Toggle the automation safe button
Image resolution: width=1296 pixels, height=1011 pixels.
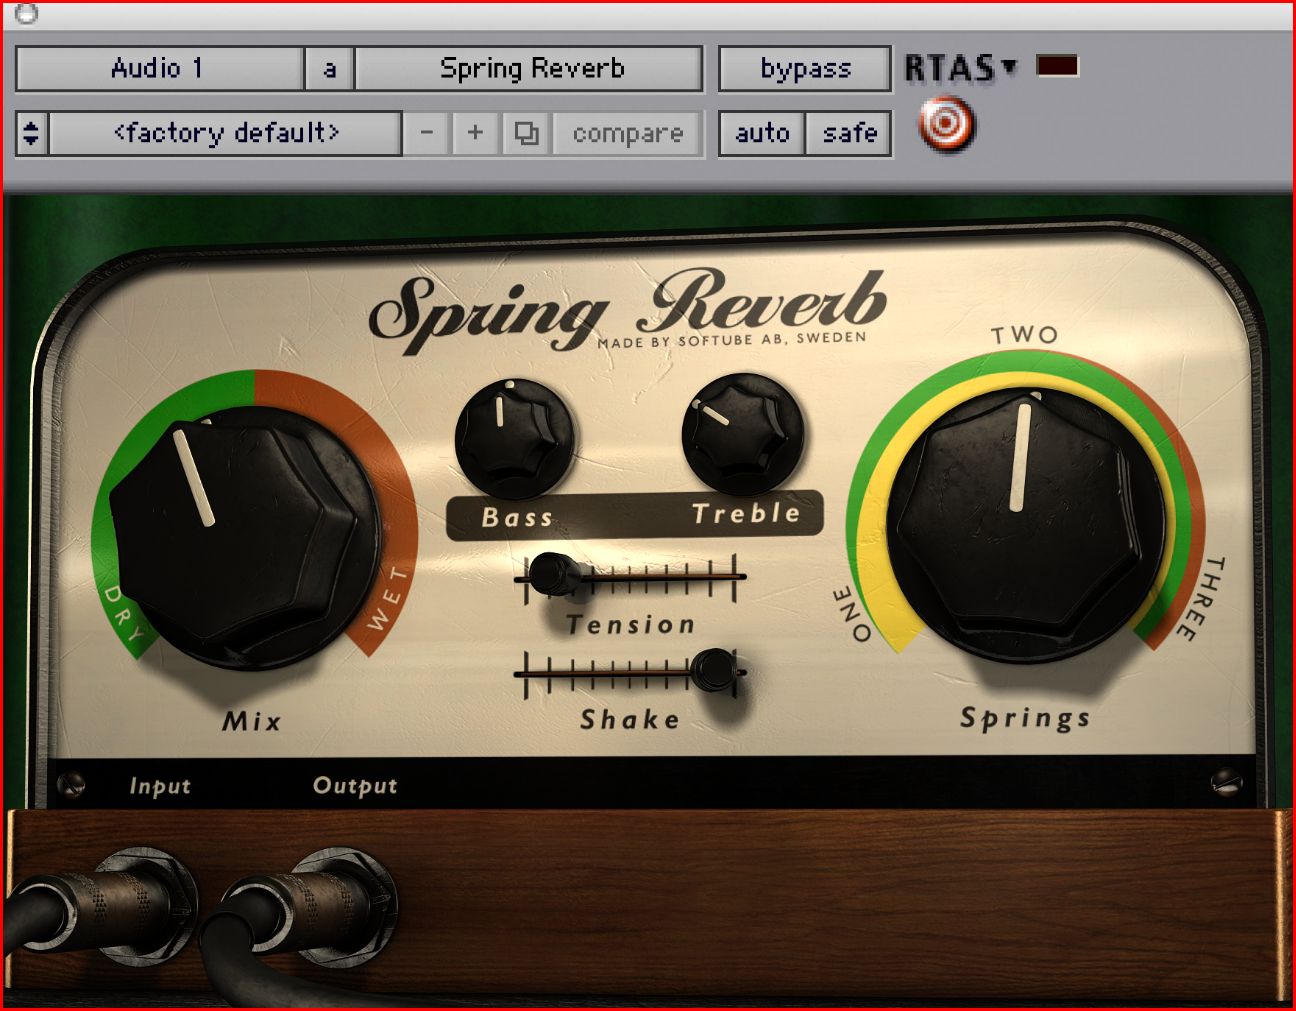point(849,133)
